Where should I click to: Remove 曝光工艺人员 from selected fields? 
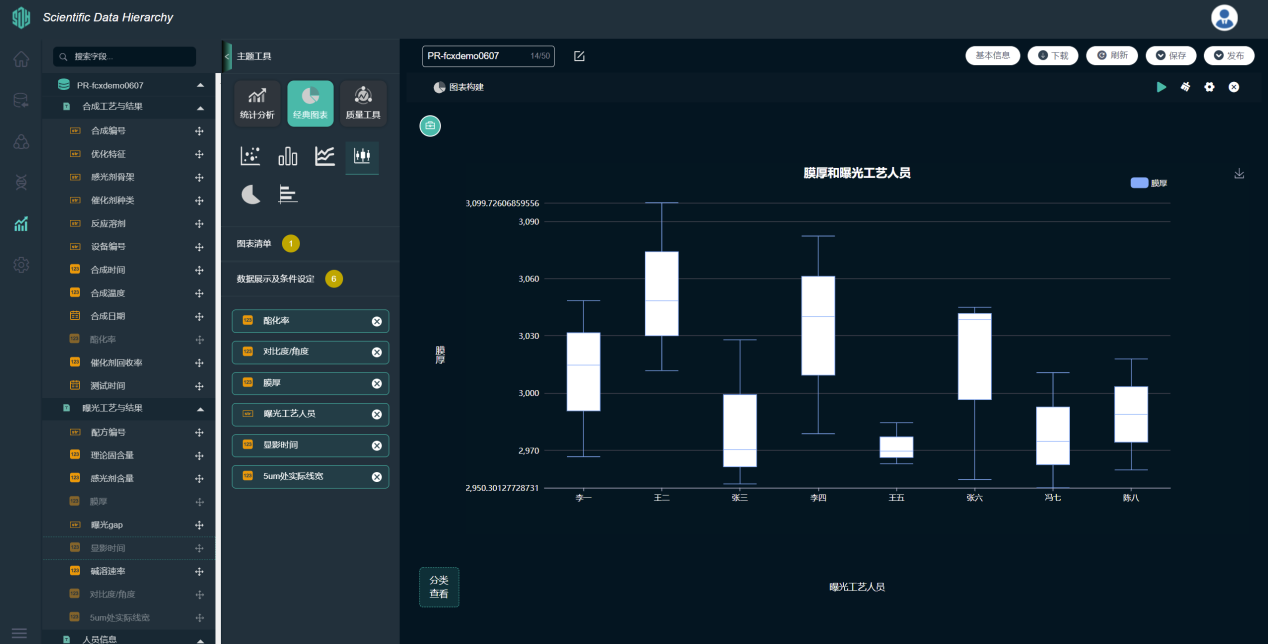point(377,414)
